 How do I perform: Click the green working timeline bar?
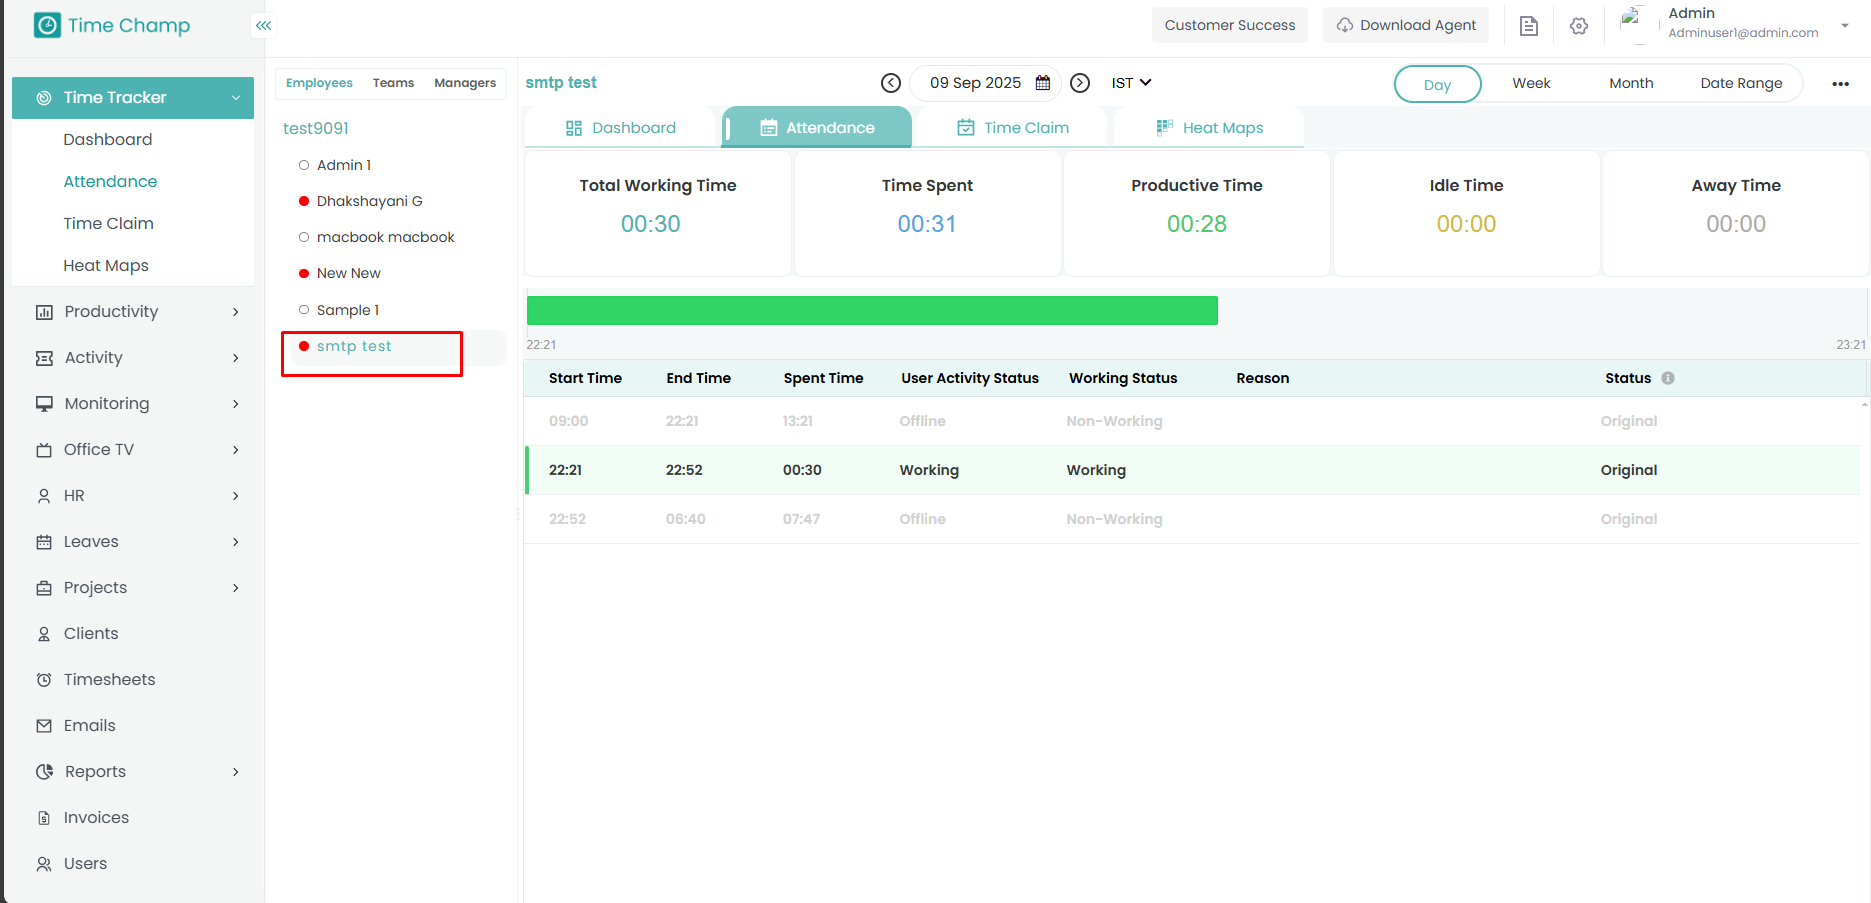click(x=872, y=311)
